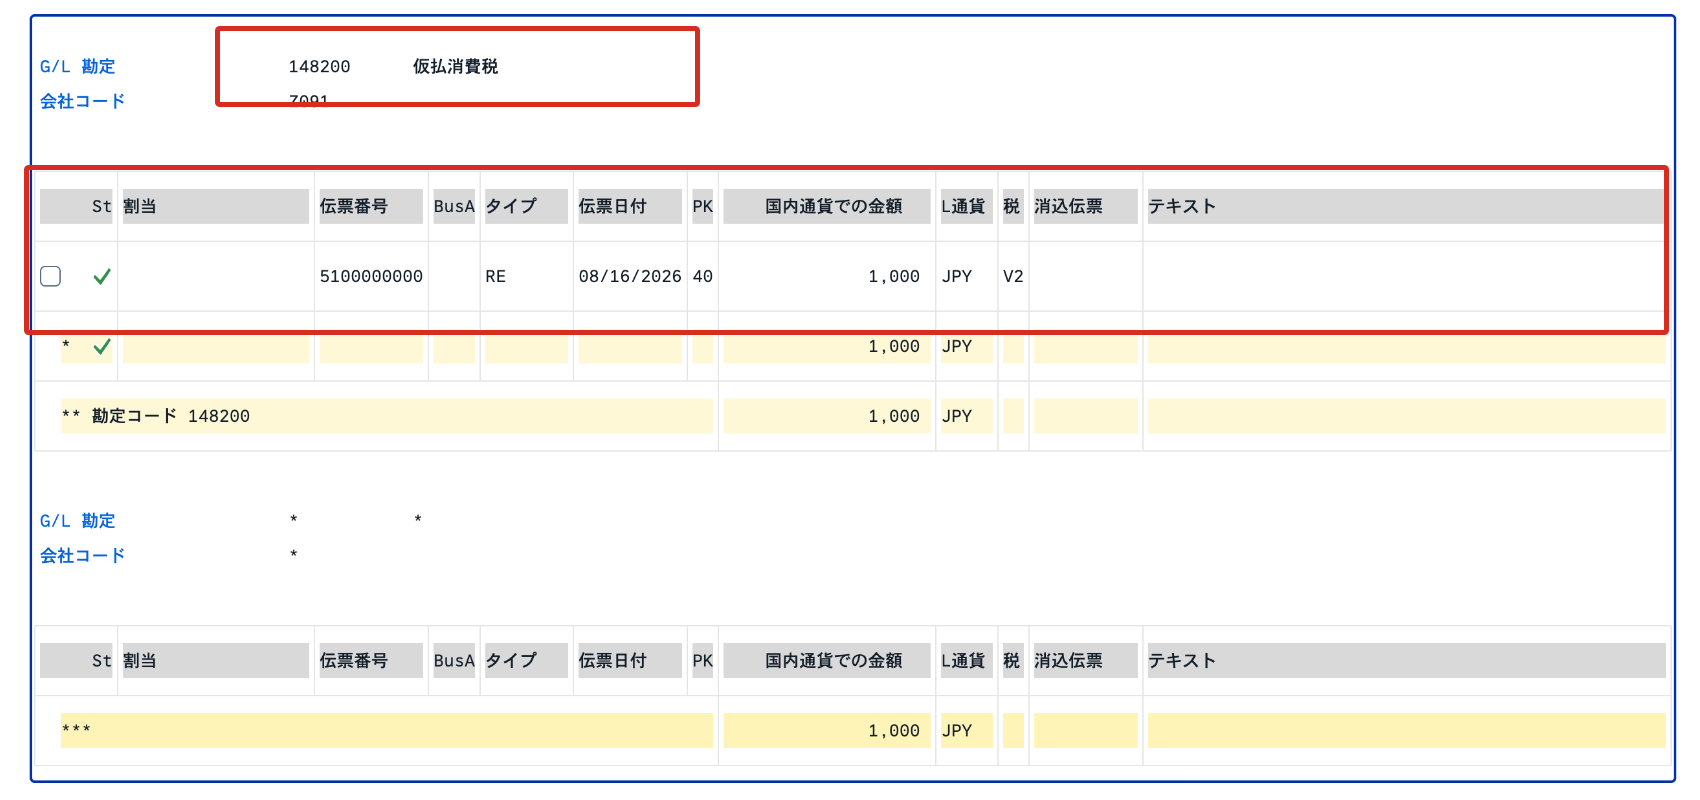Viewport: 1700px width, 800px height.
Task: Click the account name 仮払消費税
Action: tap(455, 66)
